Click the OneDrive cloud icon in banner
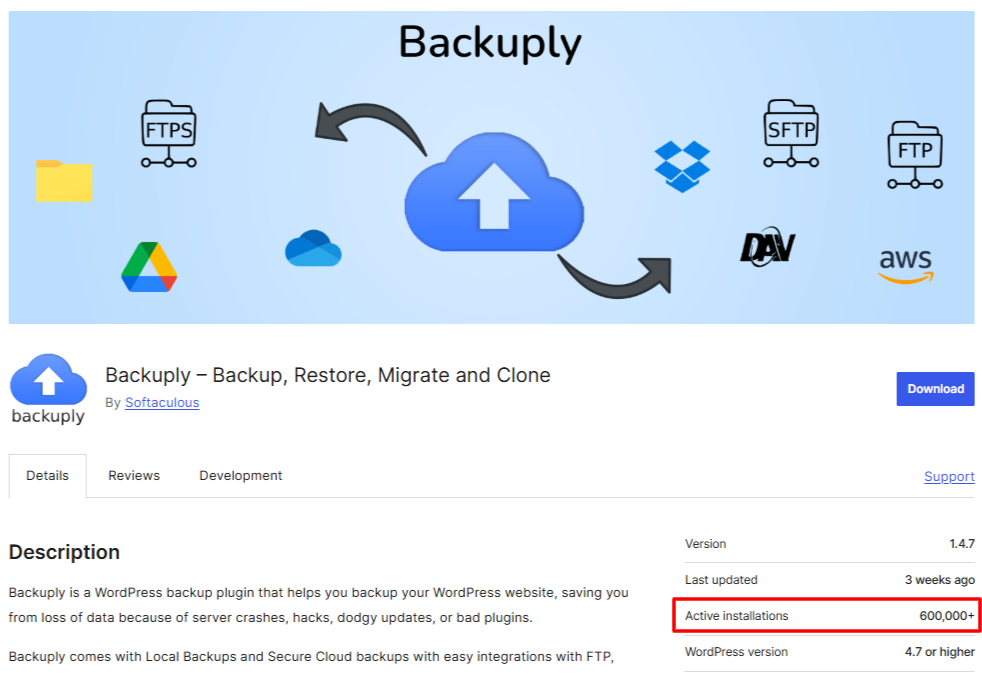Screen dimensions: 982x676 coord(313,248)
